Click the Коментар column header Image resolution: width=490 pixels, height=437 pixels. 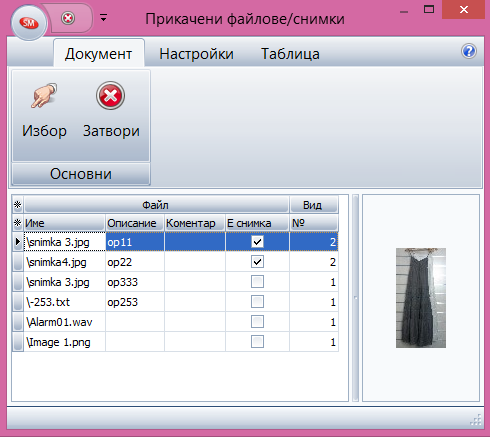[195, 223]
